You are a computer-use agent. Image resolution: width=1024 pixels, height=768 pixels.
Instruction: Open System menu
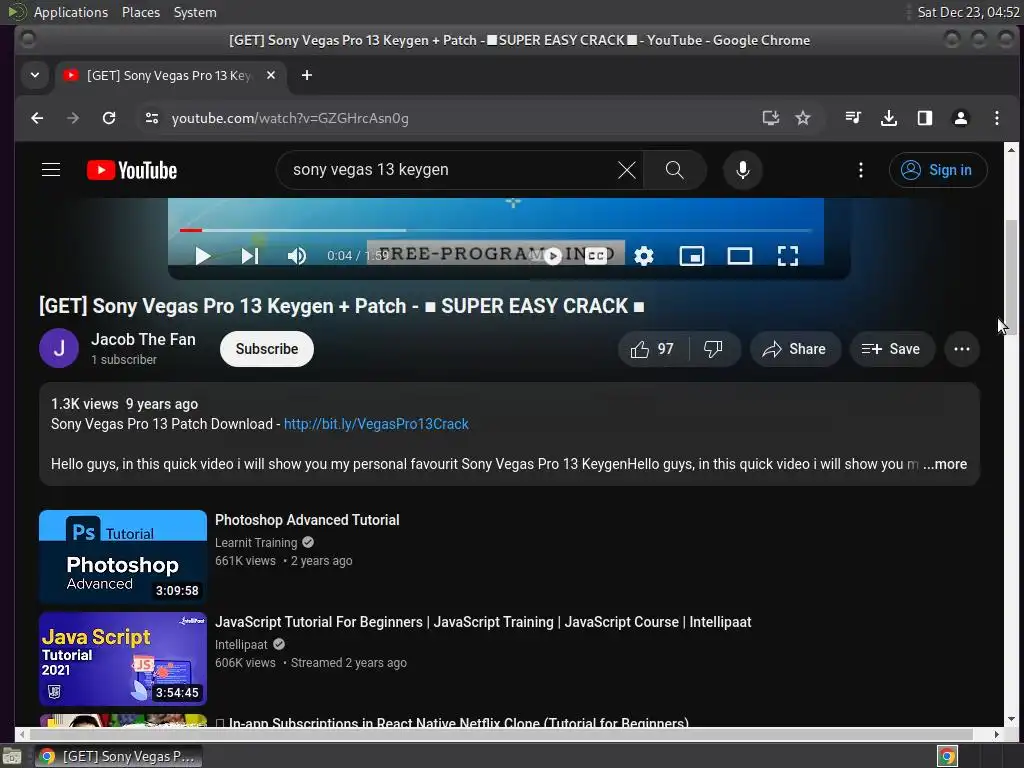pos(195,12)
